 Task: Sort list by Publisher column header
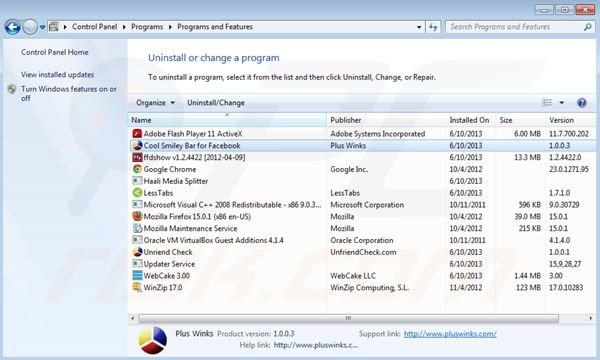(386, 120)
